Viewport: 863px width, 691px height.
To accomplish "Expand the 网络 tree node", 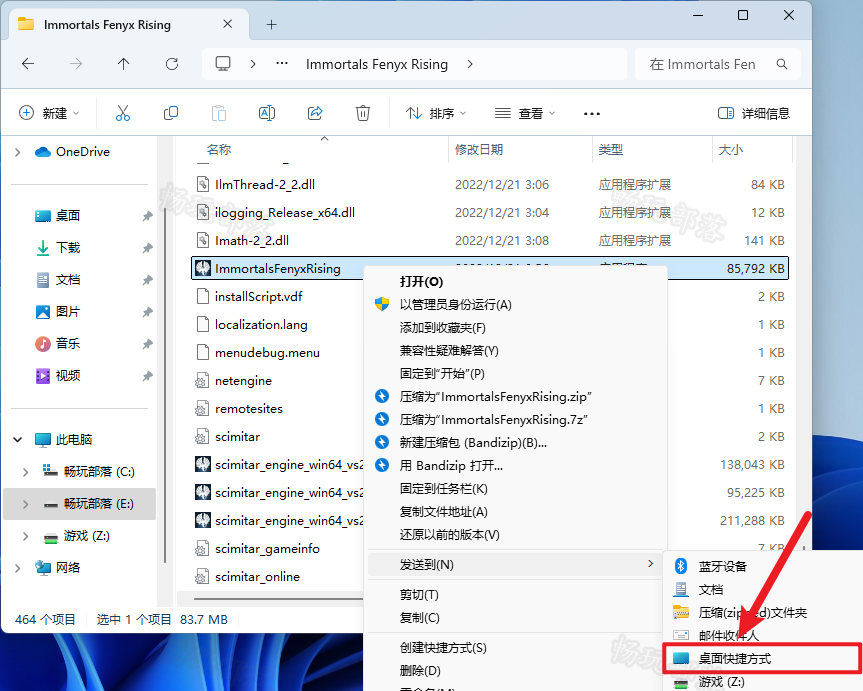I will pyautogui.click(x=18, y=568).
